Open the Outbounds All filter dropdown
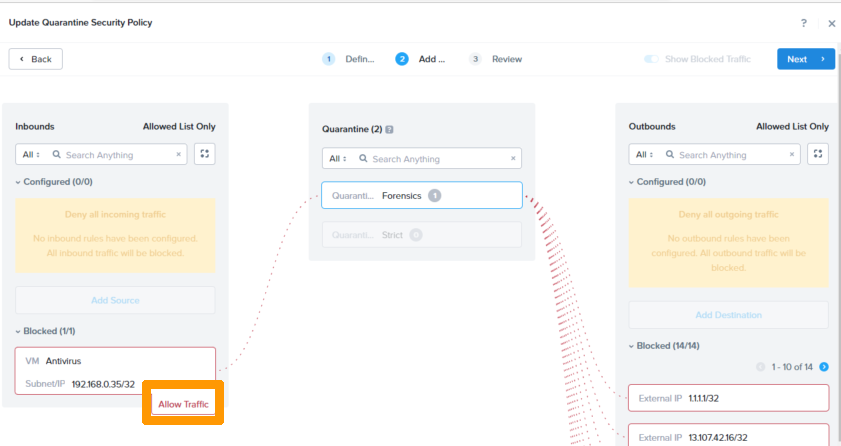 (643, 155)
